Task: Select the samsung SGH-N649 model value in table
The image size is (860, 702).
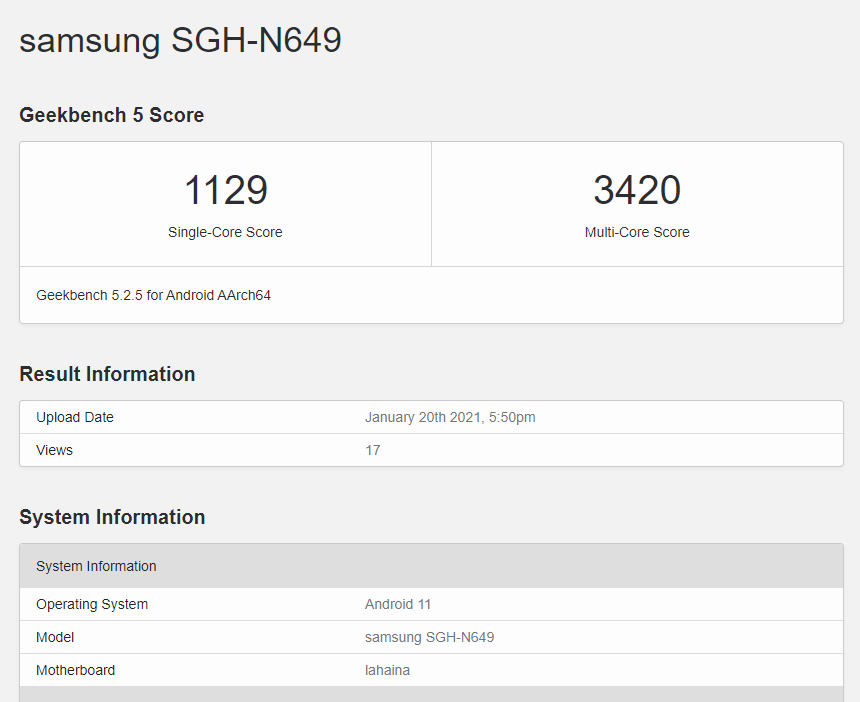Action: coord(429,637)
